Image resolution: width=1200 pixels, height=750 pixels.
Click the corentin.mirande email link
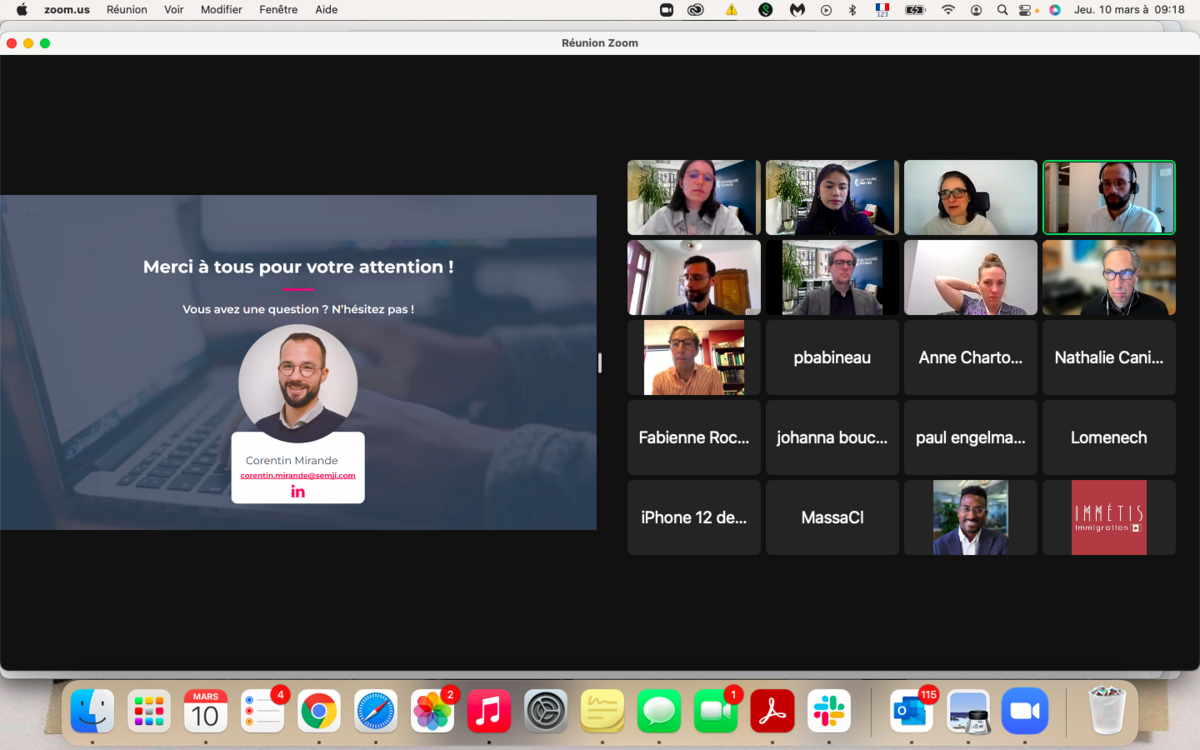click(298, 475)
